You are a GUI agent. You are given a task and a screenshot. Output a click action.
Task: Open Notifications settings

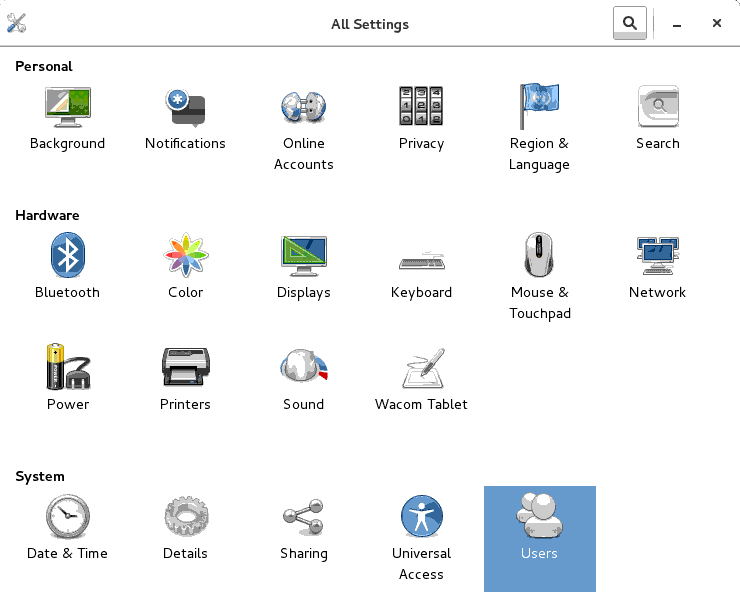click(x=185, y=108)
